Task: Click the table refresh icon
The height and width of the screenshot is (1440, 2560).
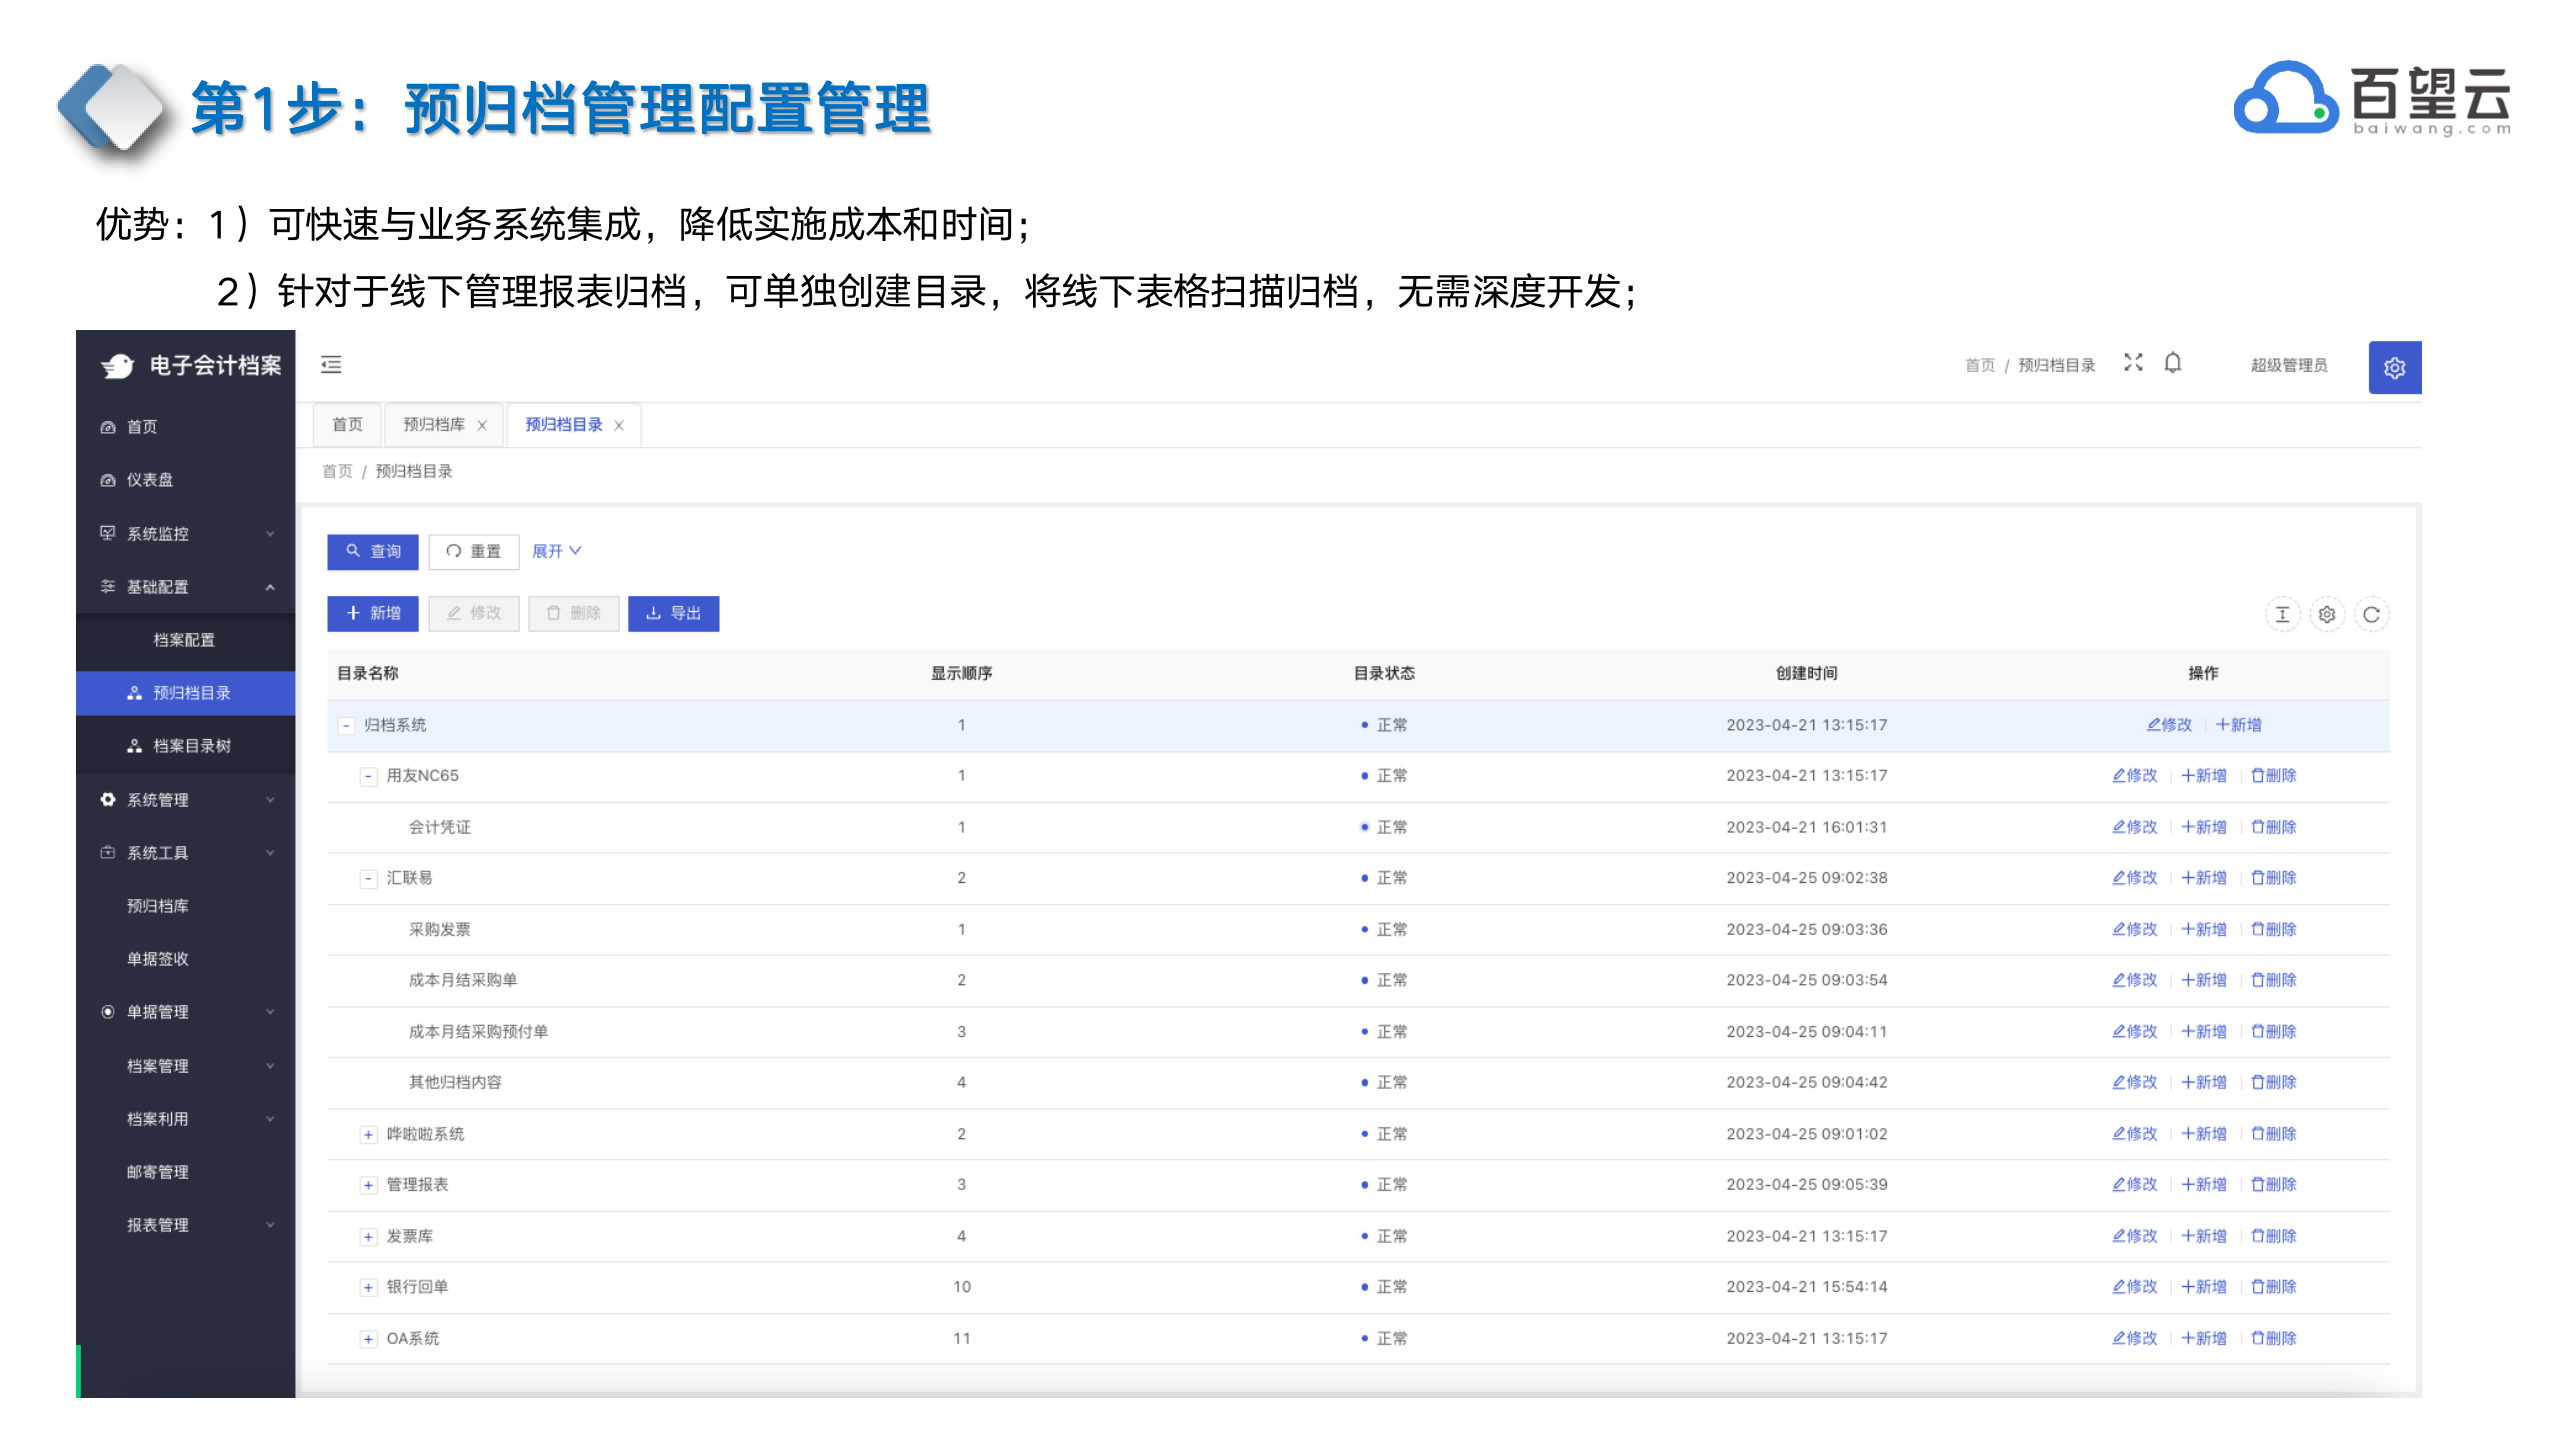Action: [x=2371, y=615]
